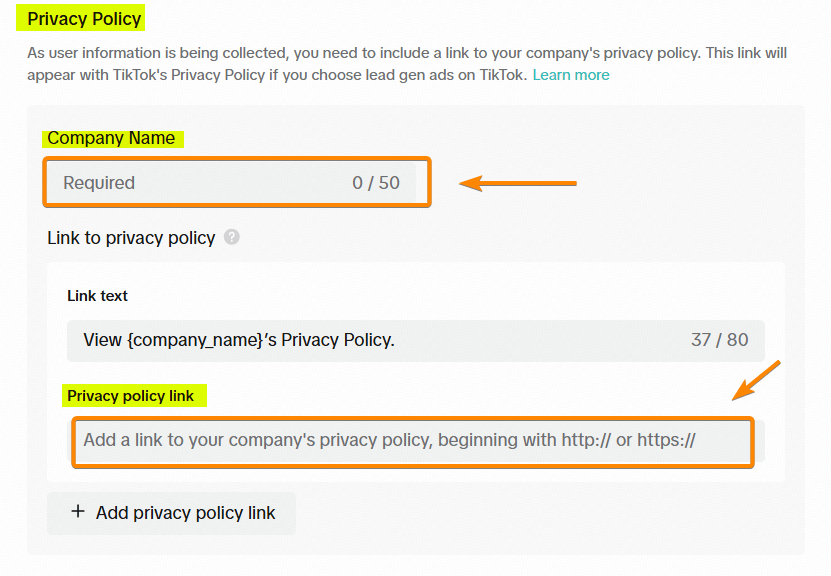Viewport: 831px width, 576px height.
Task: Click the question mark help icon
Action: (x=231, y=238)
